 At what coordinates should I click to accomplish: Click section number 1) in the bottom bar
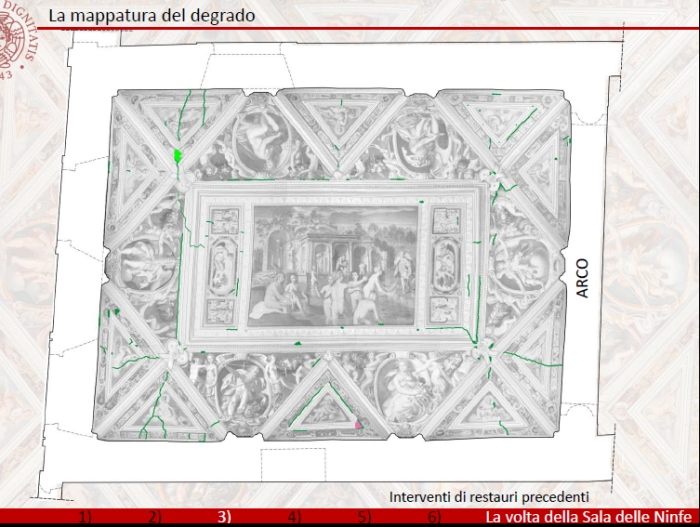click(85, 517)
